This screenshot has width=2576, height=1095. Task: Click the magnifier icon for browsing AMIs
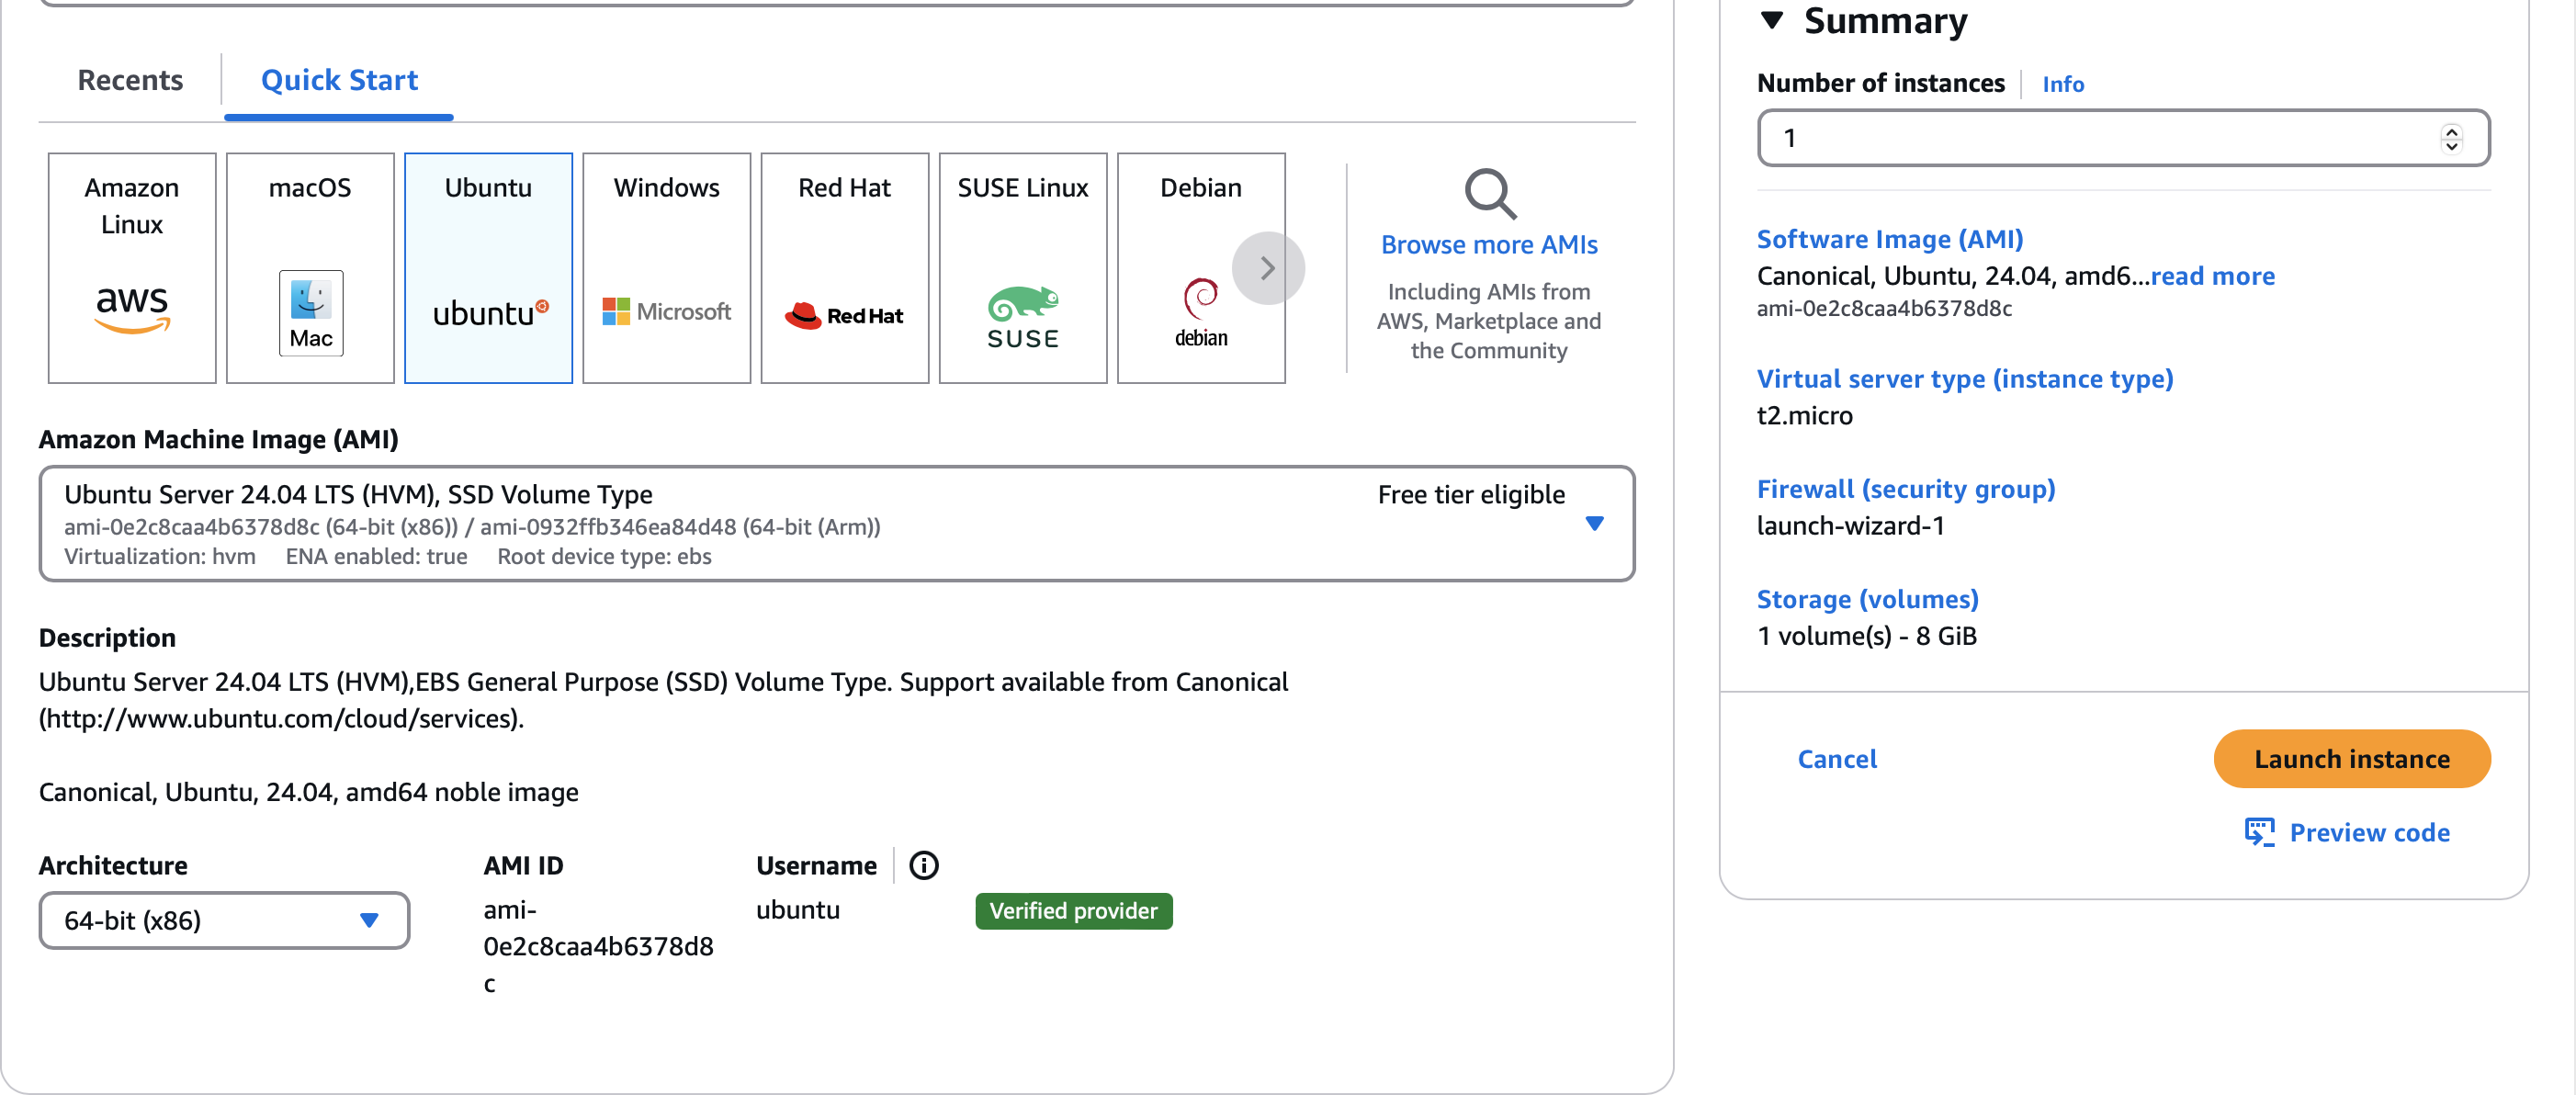coord(1489,194)
